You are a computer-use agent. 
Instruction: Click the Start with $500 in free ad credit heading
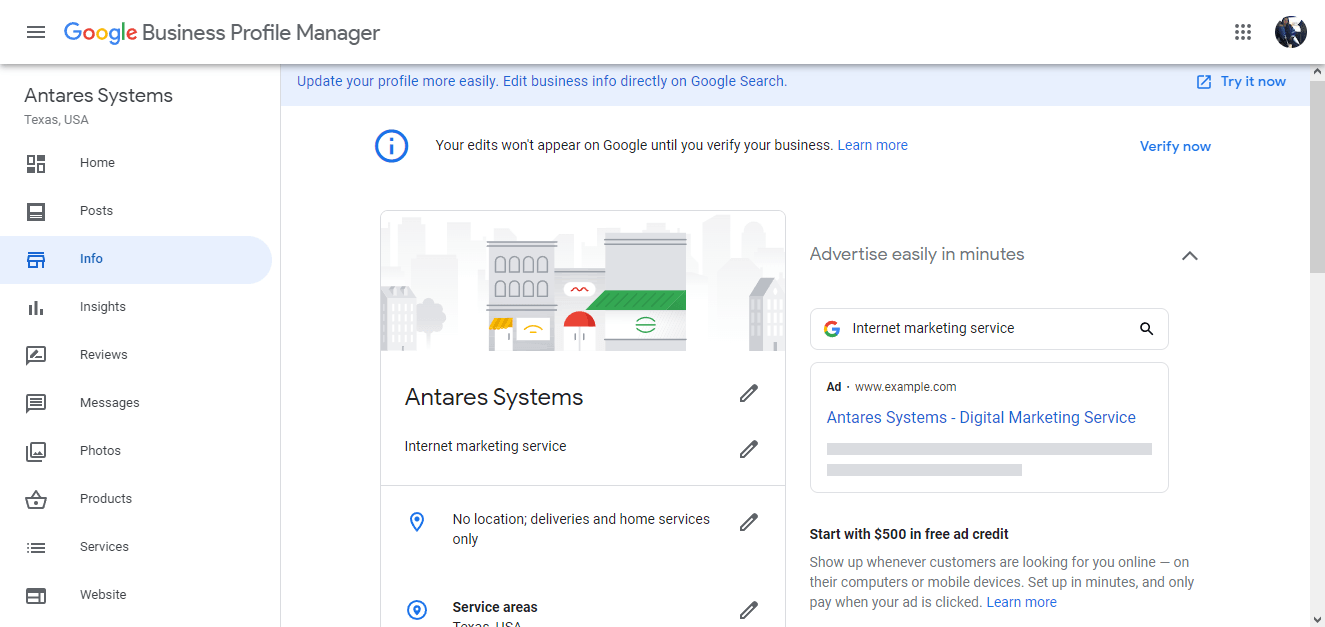(909, 534)
